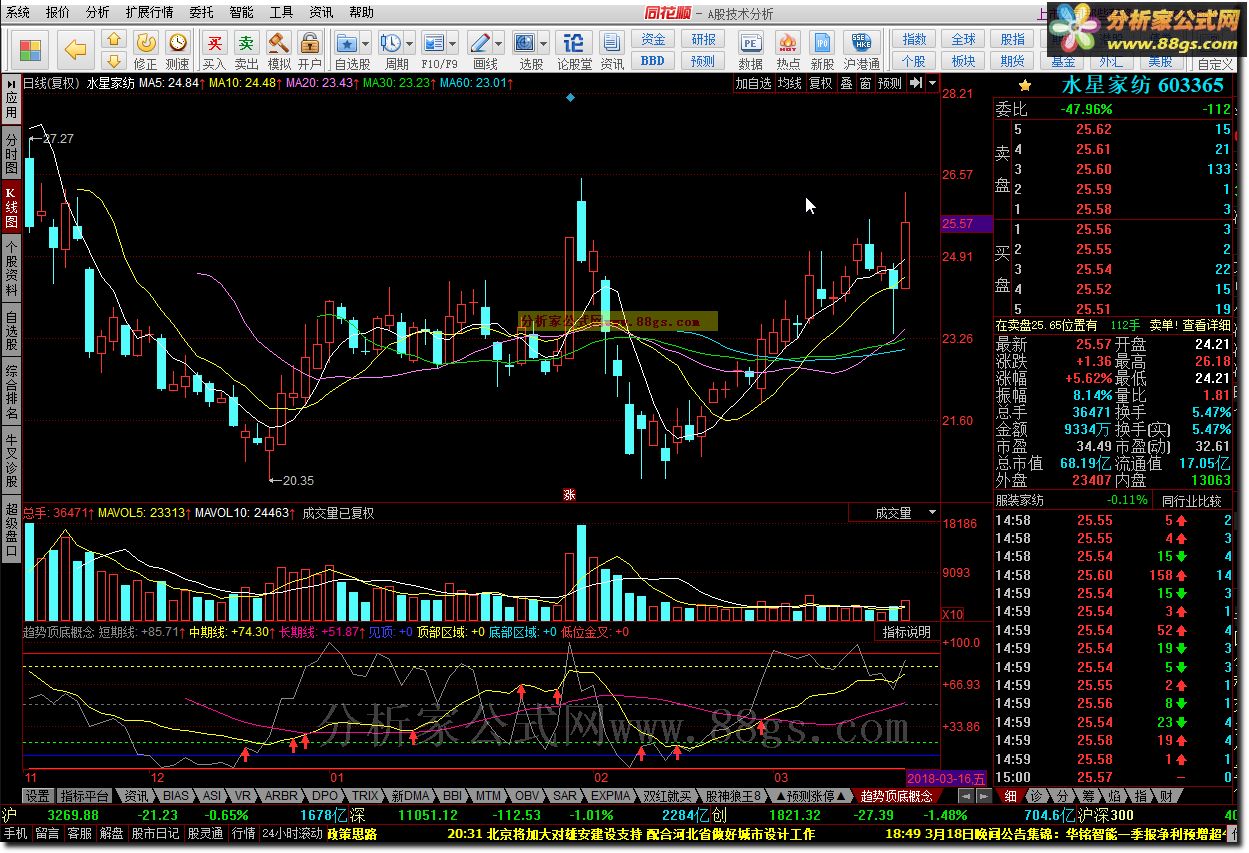
Task: Open the 报价 menu
Action: [58, 12]
